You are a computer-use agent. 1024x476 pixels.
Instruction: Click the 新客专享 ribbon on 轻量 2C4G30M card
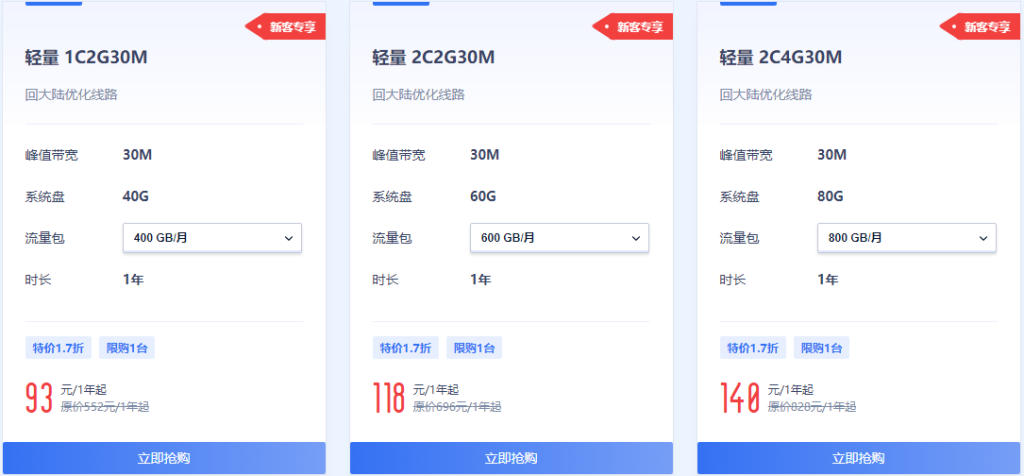(980, 27)
